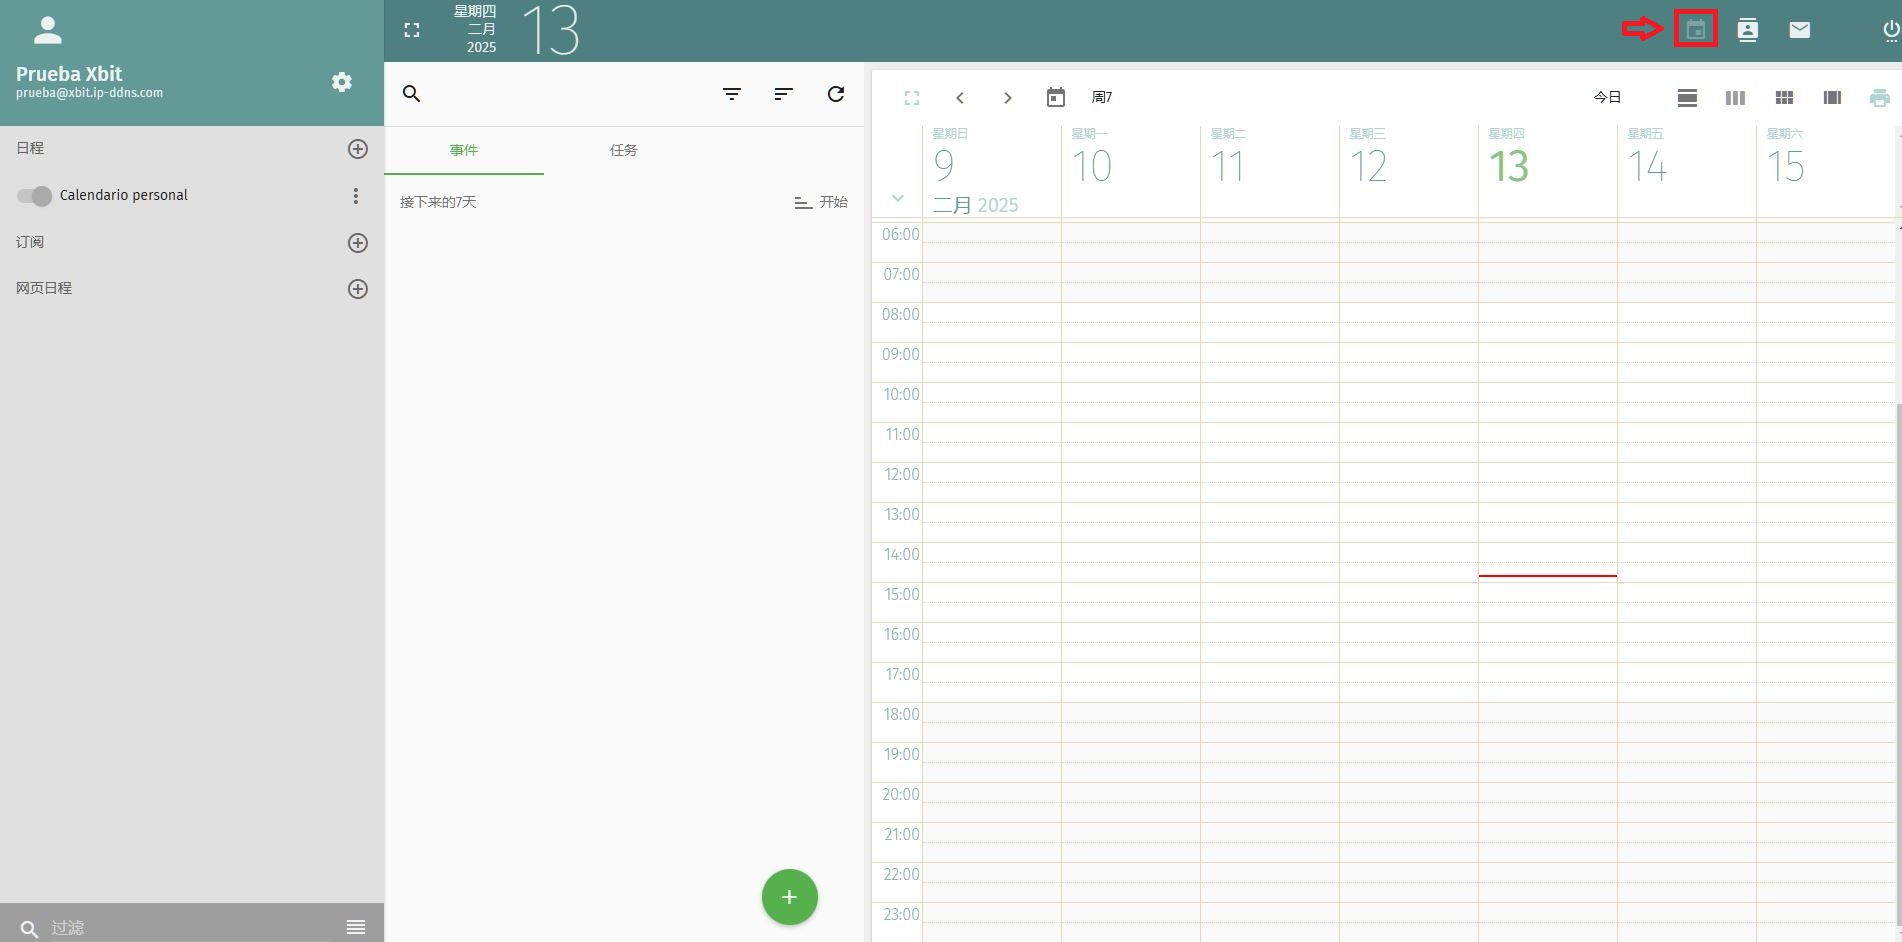Search events with the magnifier icon
1902x942 pixels.
click(411, 94)
